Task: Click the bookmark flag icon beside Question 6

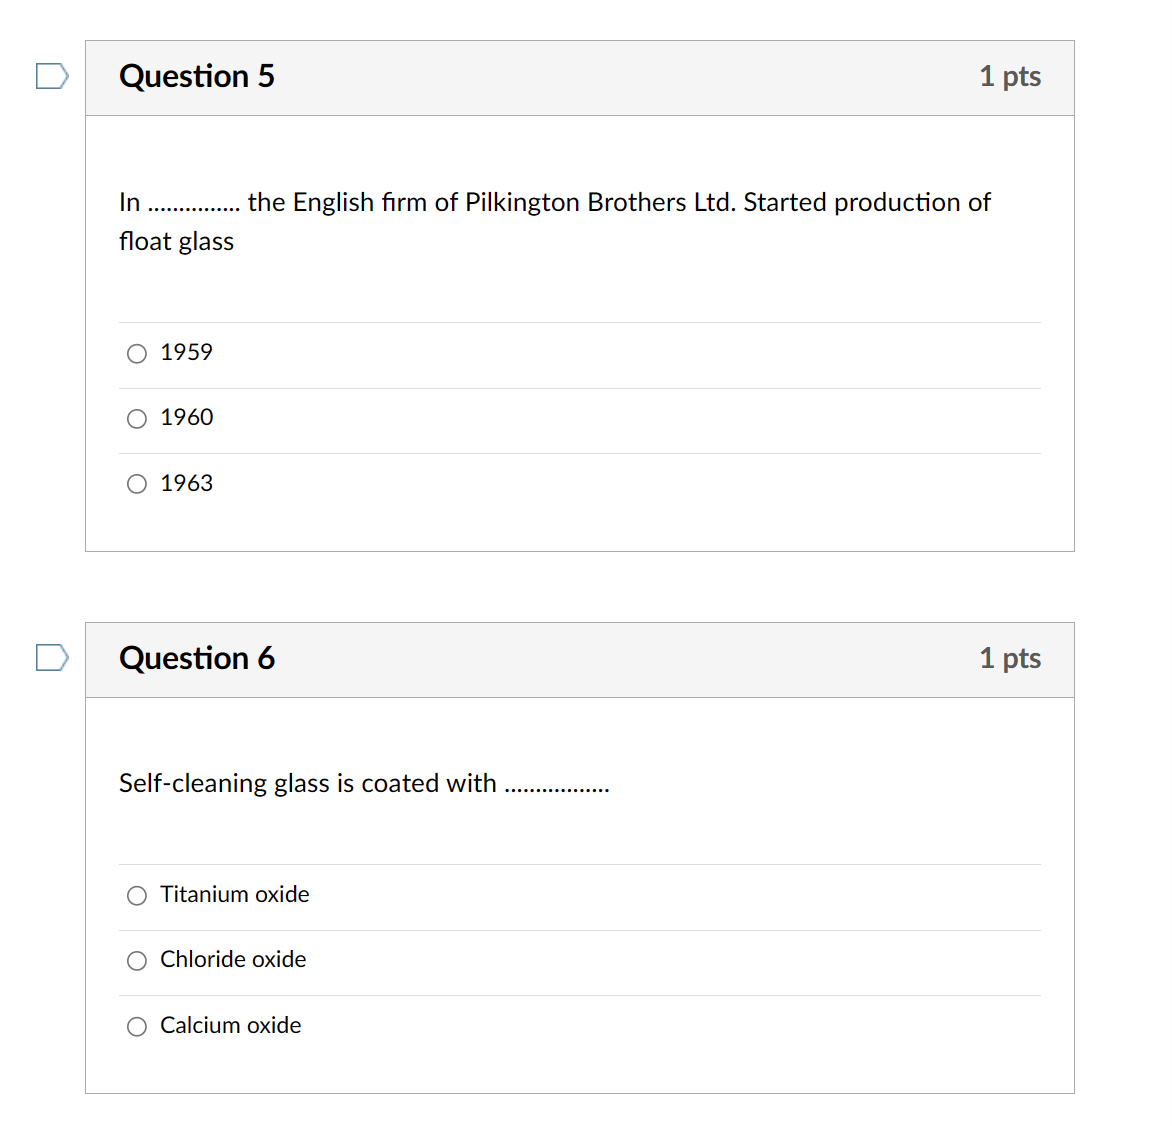Action: 52,657
